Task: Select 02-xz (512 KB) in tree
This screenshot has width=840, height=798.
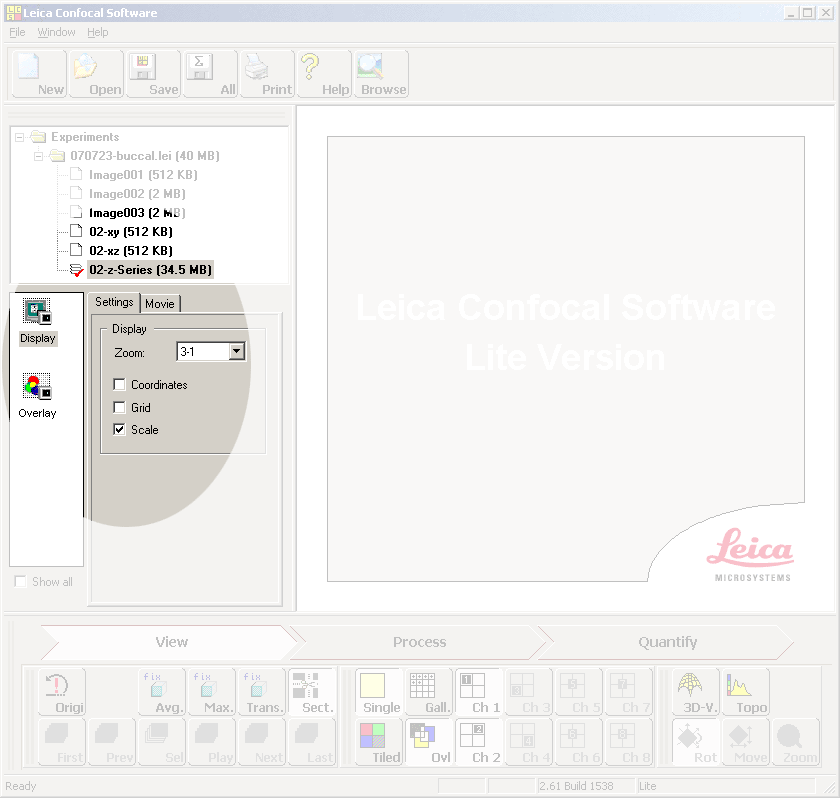Action: click(x=131, y=251)
